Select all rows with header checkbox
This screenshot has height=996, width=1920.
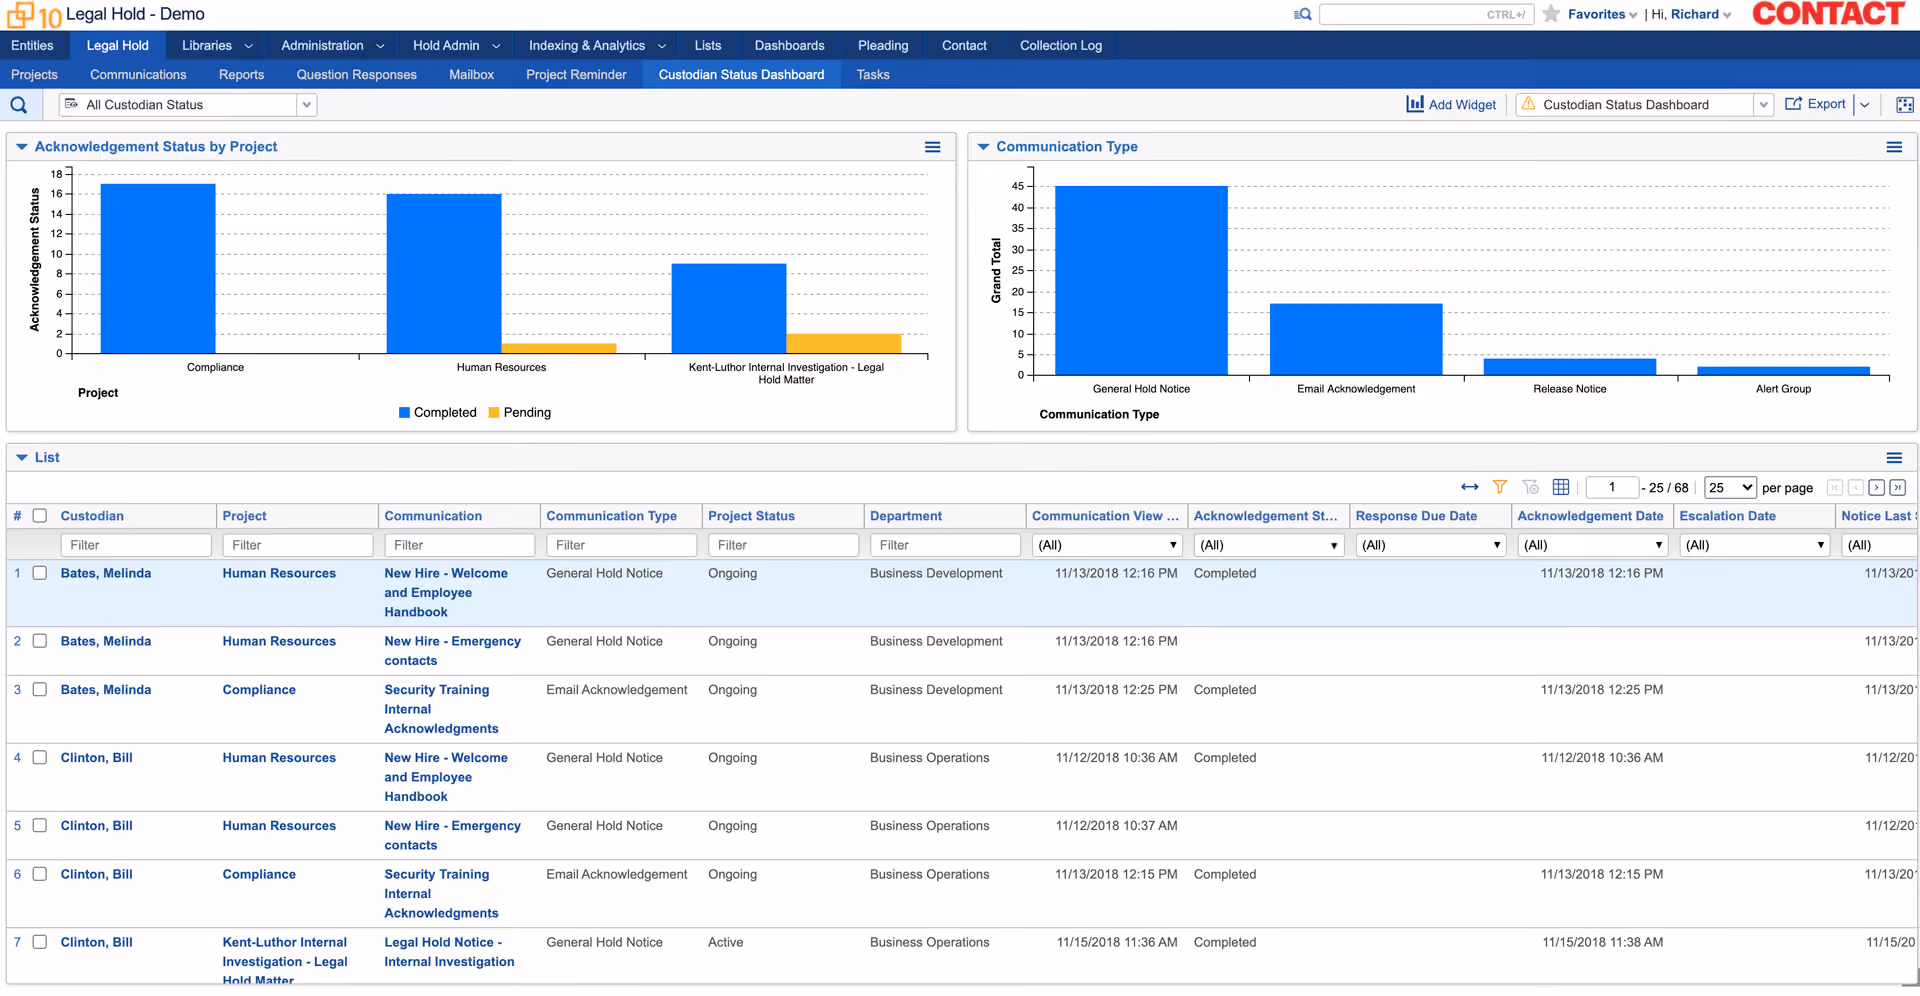pos(40,516)
